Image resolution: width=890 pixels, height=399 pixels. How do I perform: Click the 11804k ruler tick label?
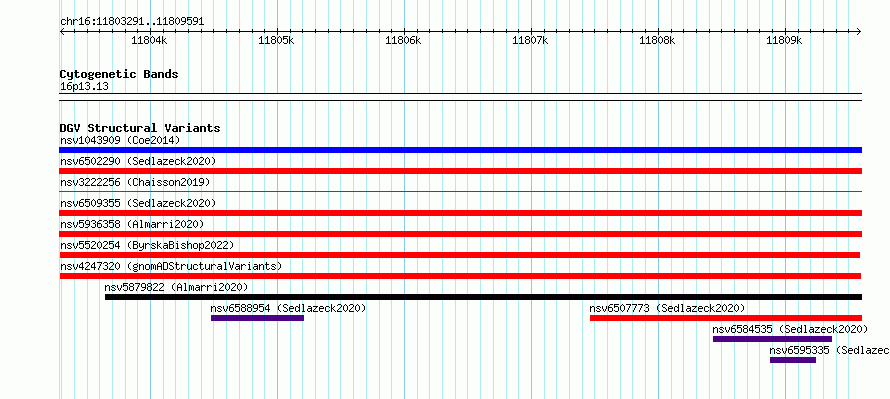(149, 40)
